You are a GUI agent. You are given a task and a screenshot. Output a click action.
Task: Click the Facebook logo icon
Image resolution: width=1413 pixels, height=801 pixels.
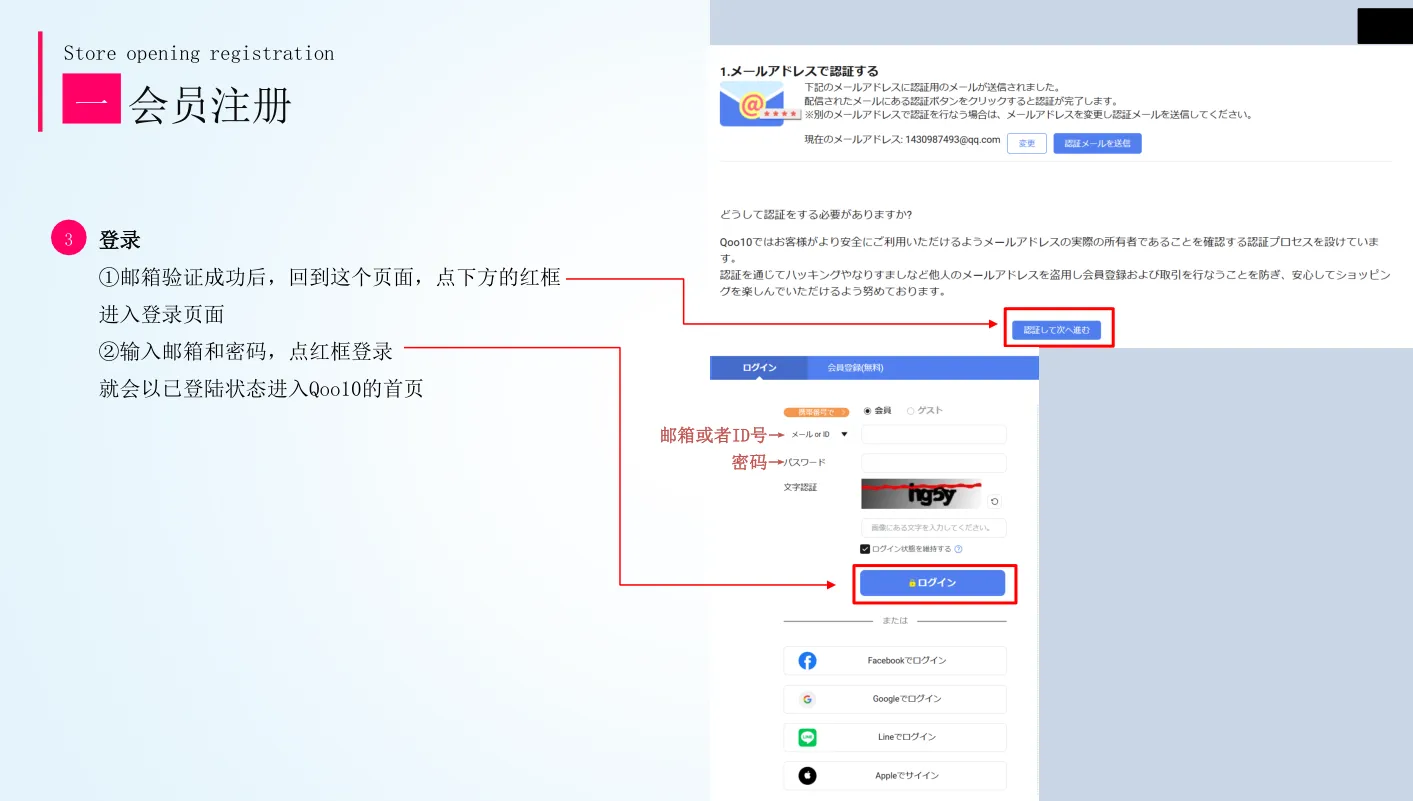coord(808,661)
